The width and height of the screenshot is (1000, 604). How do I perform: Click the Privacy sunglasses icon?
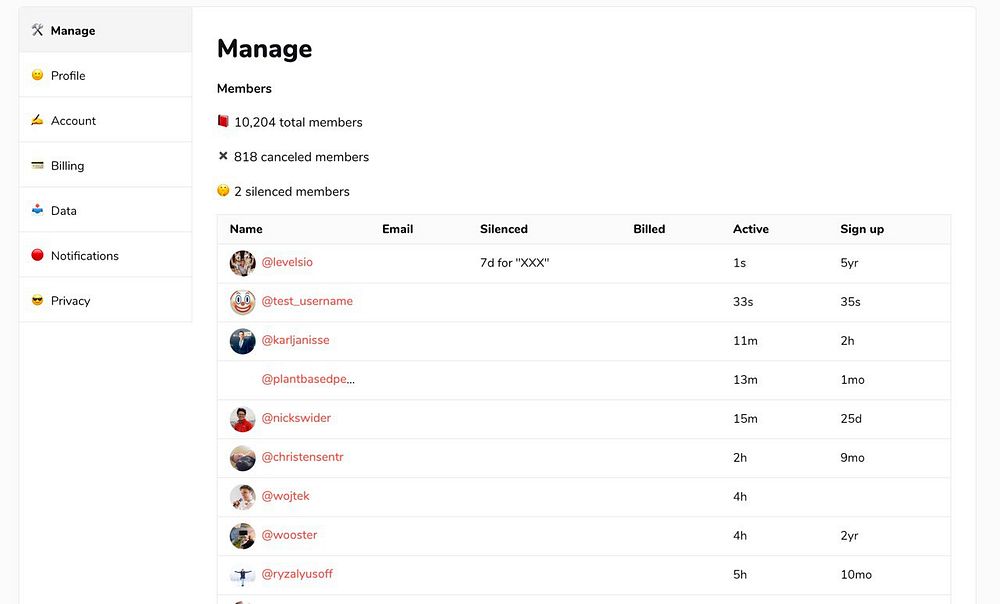[x=37, y=300]
